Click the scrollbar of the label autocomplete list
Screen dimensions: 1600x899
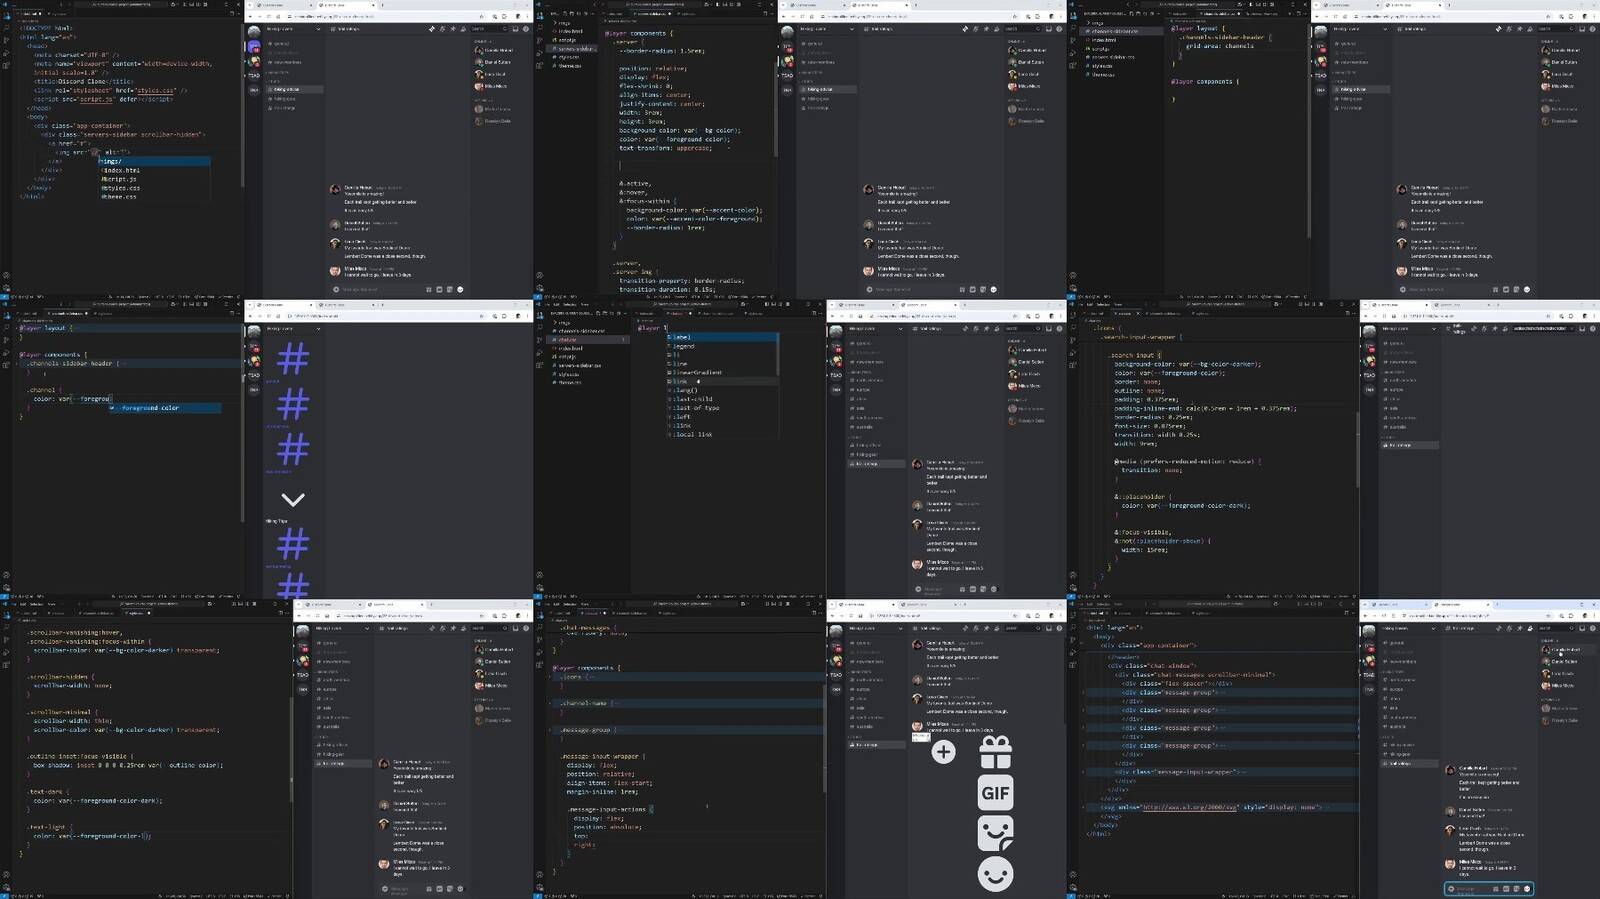point(777,355)
